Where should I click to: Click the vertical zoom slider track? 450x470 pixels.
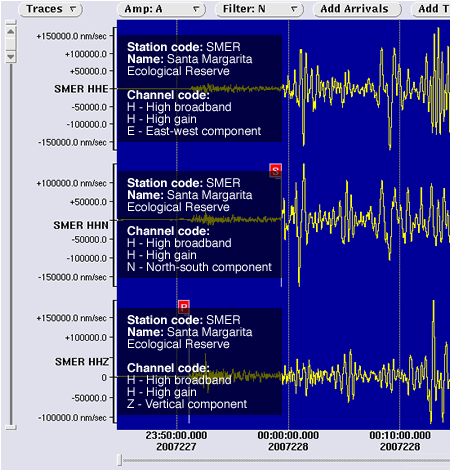(11, 243)
